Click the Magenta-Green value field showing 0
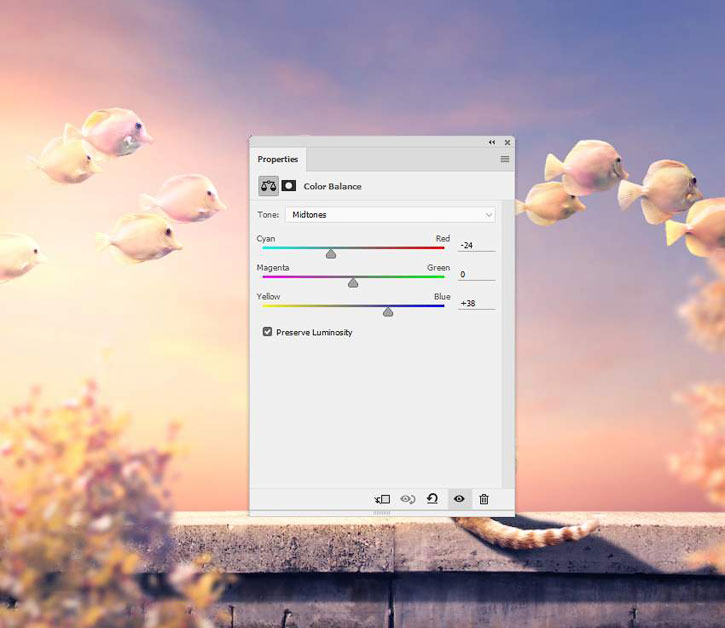This screenshot has width=725, height=628. tap(477, 274)
